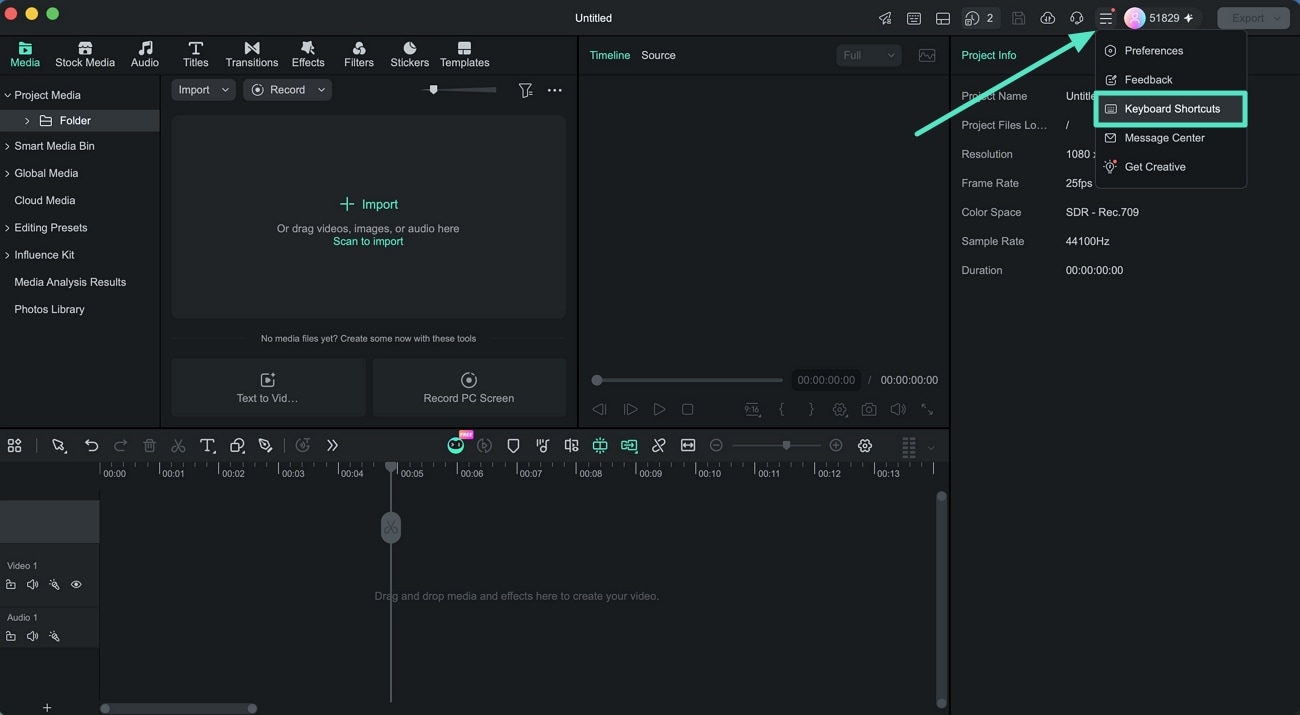This screenshot has height=715, width=1300.
Task: Click the AI copilot robot icon with FREE badge
Action: point(456,444)
